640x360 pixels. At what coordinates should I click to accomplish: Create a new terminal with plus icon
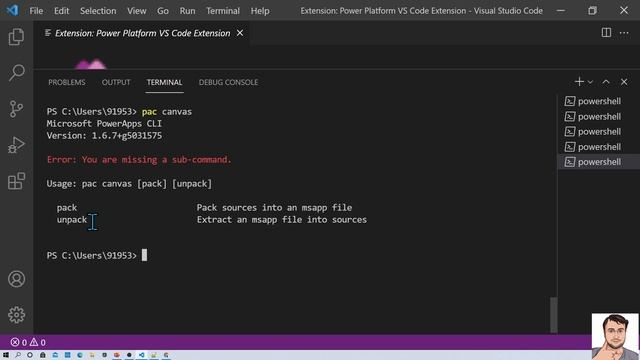pyautogui.click(x=579, y=82)
